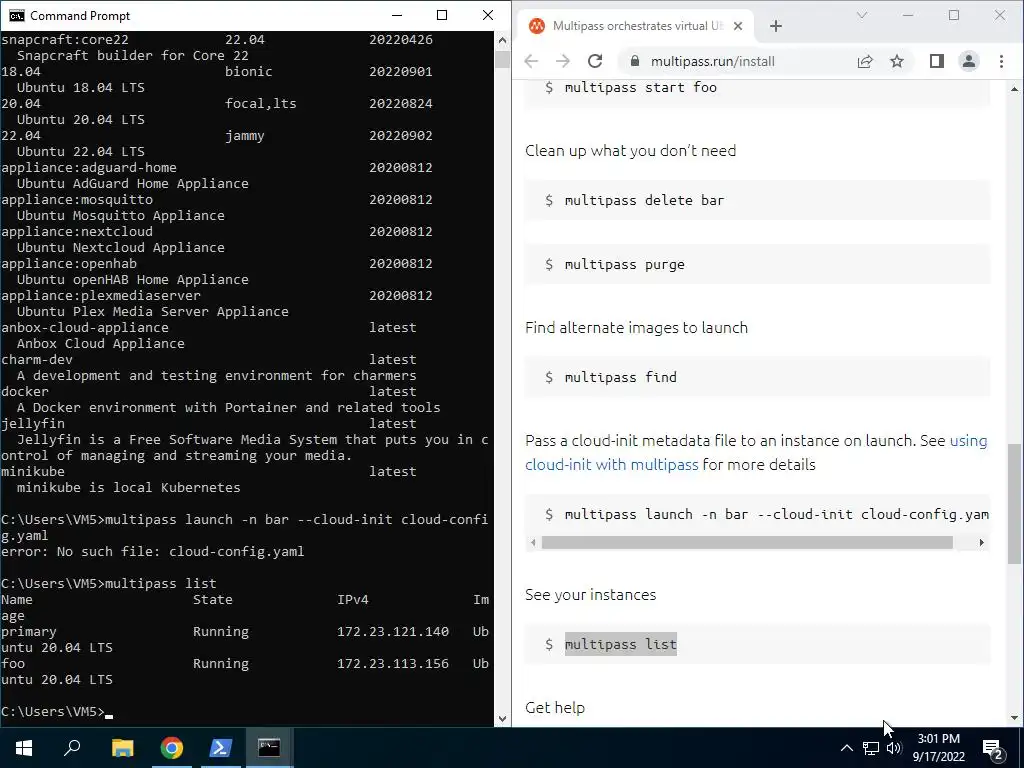Click 'Get help' heading

point(555,708)
